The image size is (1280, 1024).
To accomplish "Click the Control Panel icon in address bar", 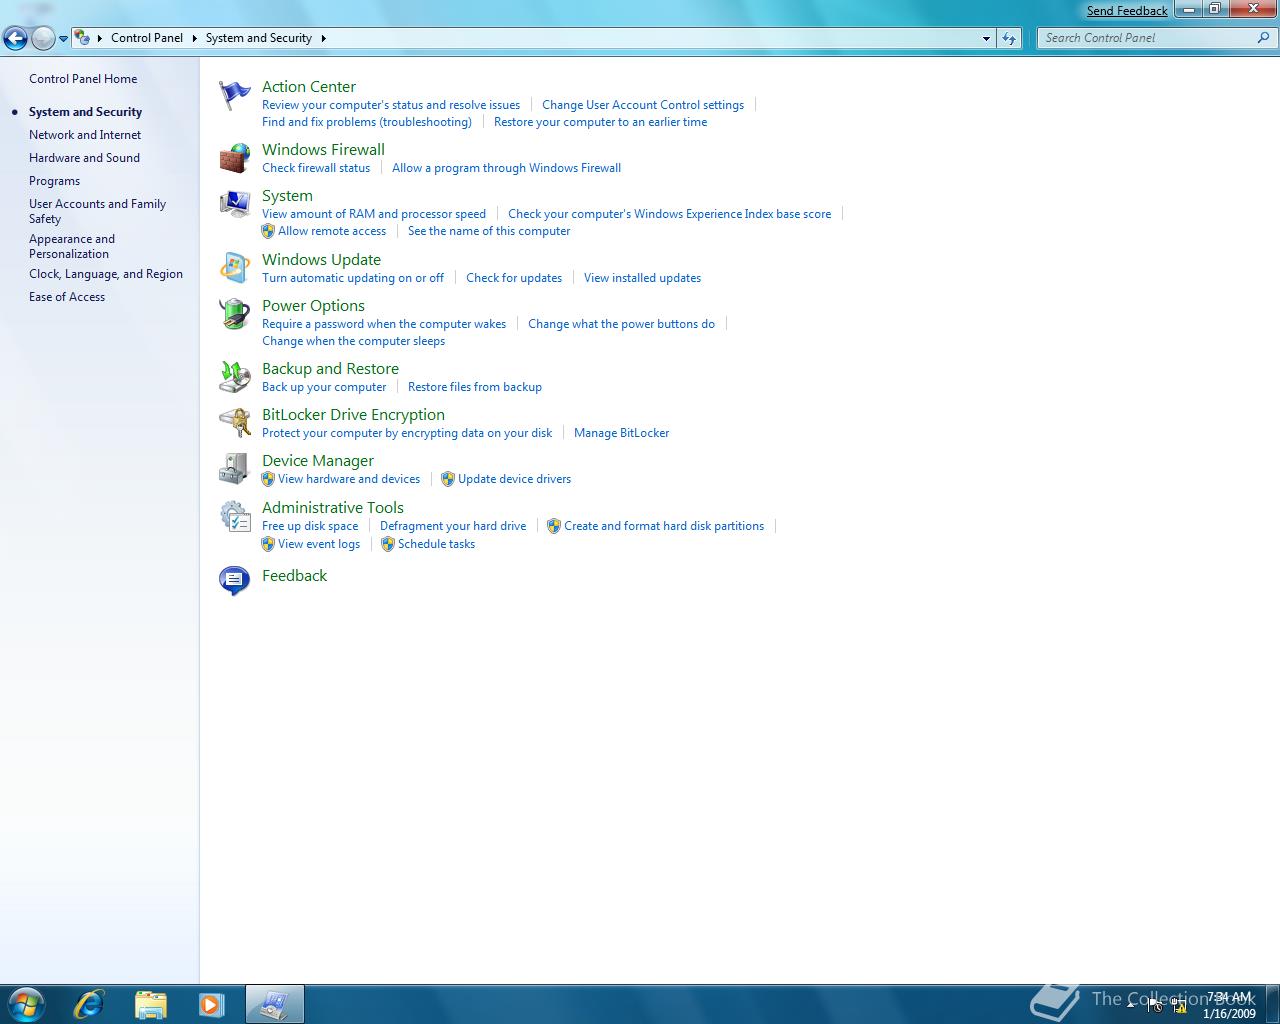I will pyautogui.click(x=83, y=38).
